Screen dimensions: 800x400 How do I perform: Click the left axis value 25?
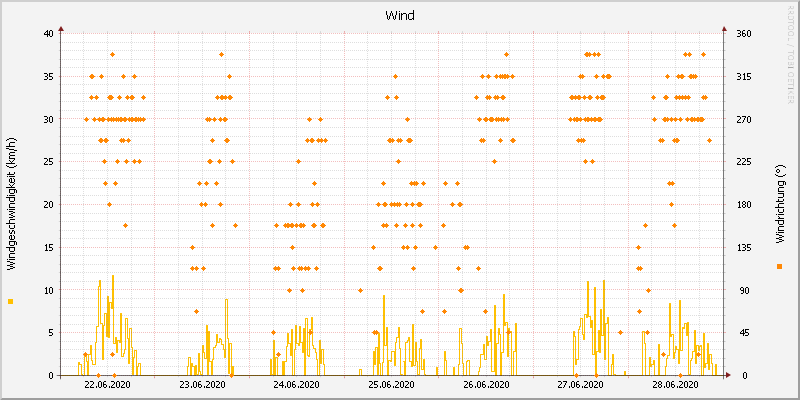point(48,161)
